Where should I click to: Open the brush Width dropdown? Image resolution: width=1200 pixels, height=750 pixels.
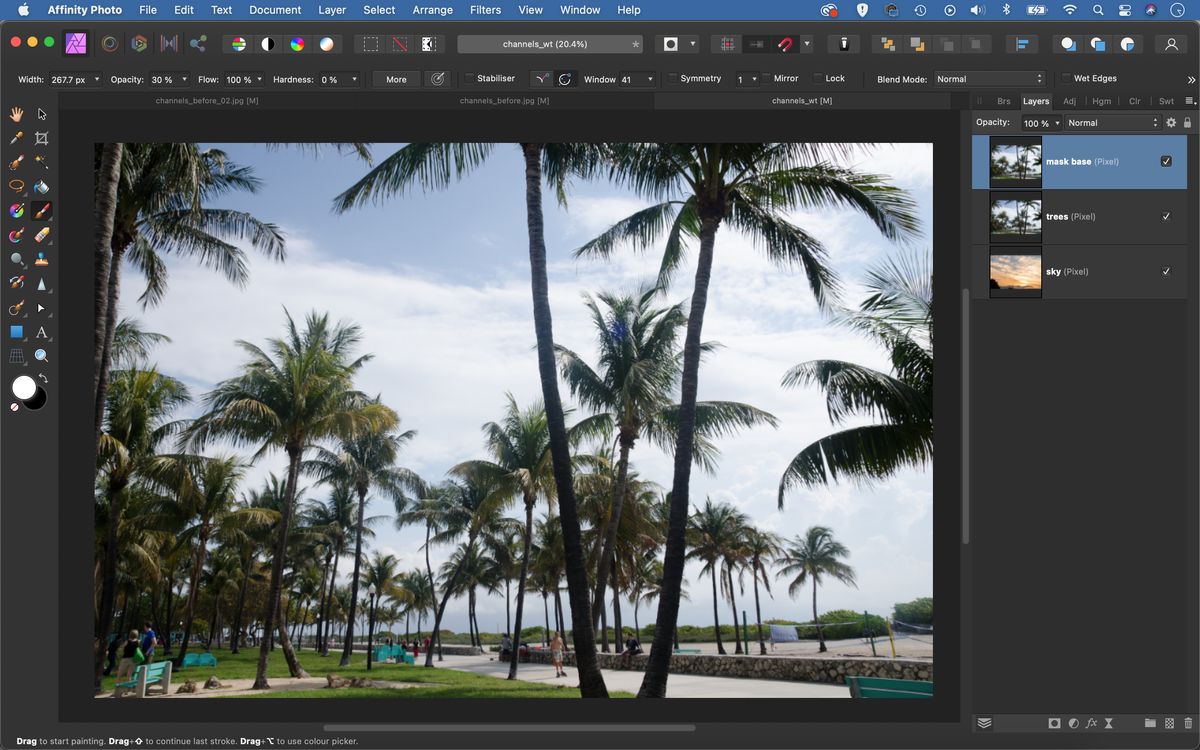pyautogui.click(x=97, y=78)
